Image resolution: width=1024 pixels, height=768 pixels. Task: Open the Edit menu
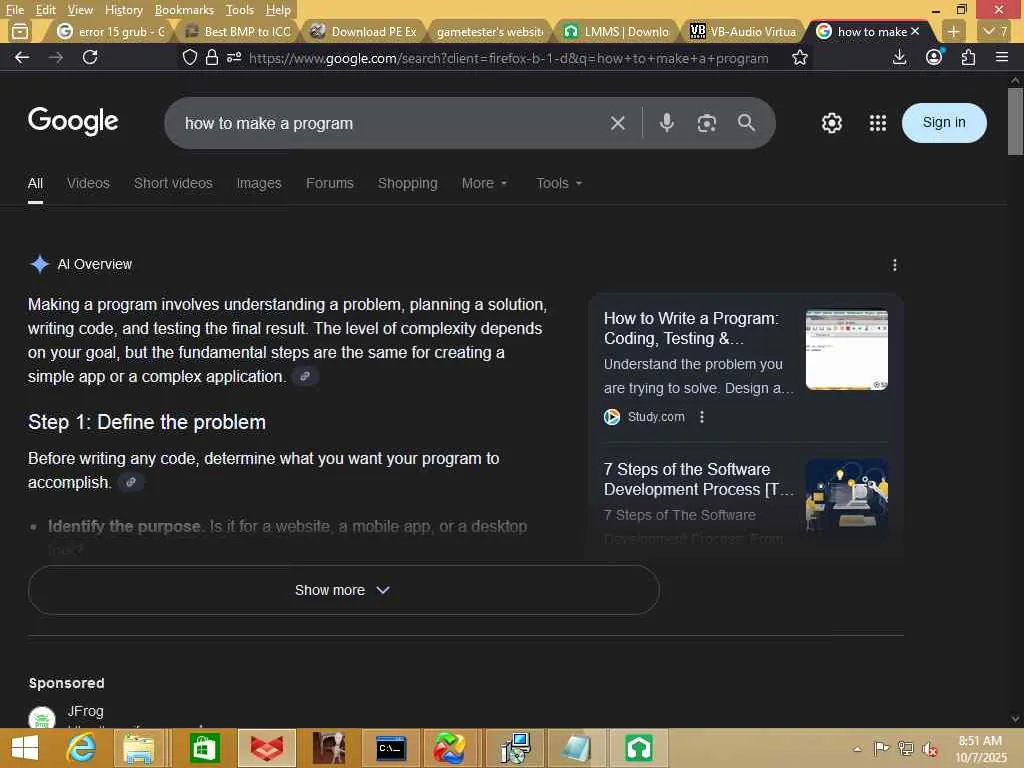point(45,10)
